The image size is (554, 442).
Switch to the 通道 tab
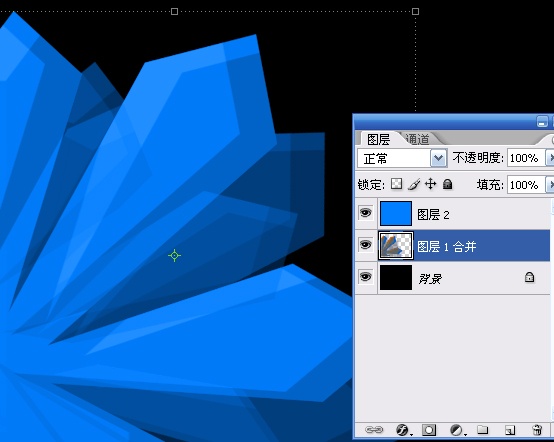[x=418, y=139]
